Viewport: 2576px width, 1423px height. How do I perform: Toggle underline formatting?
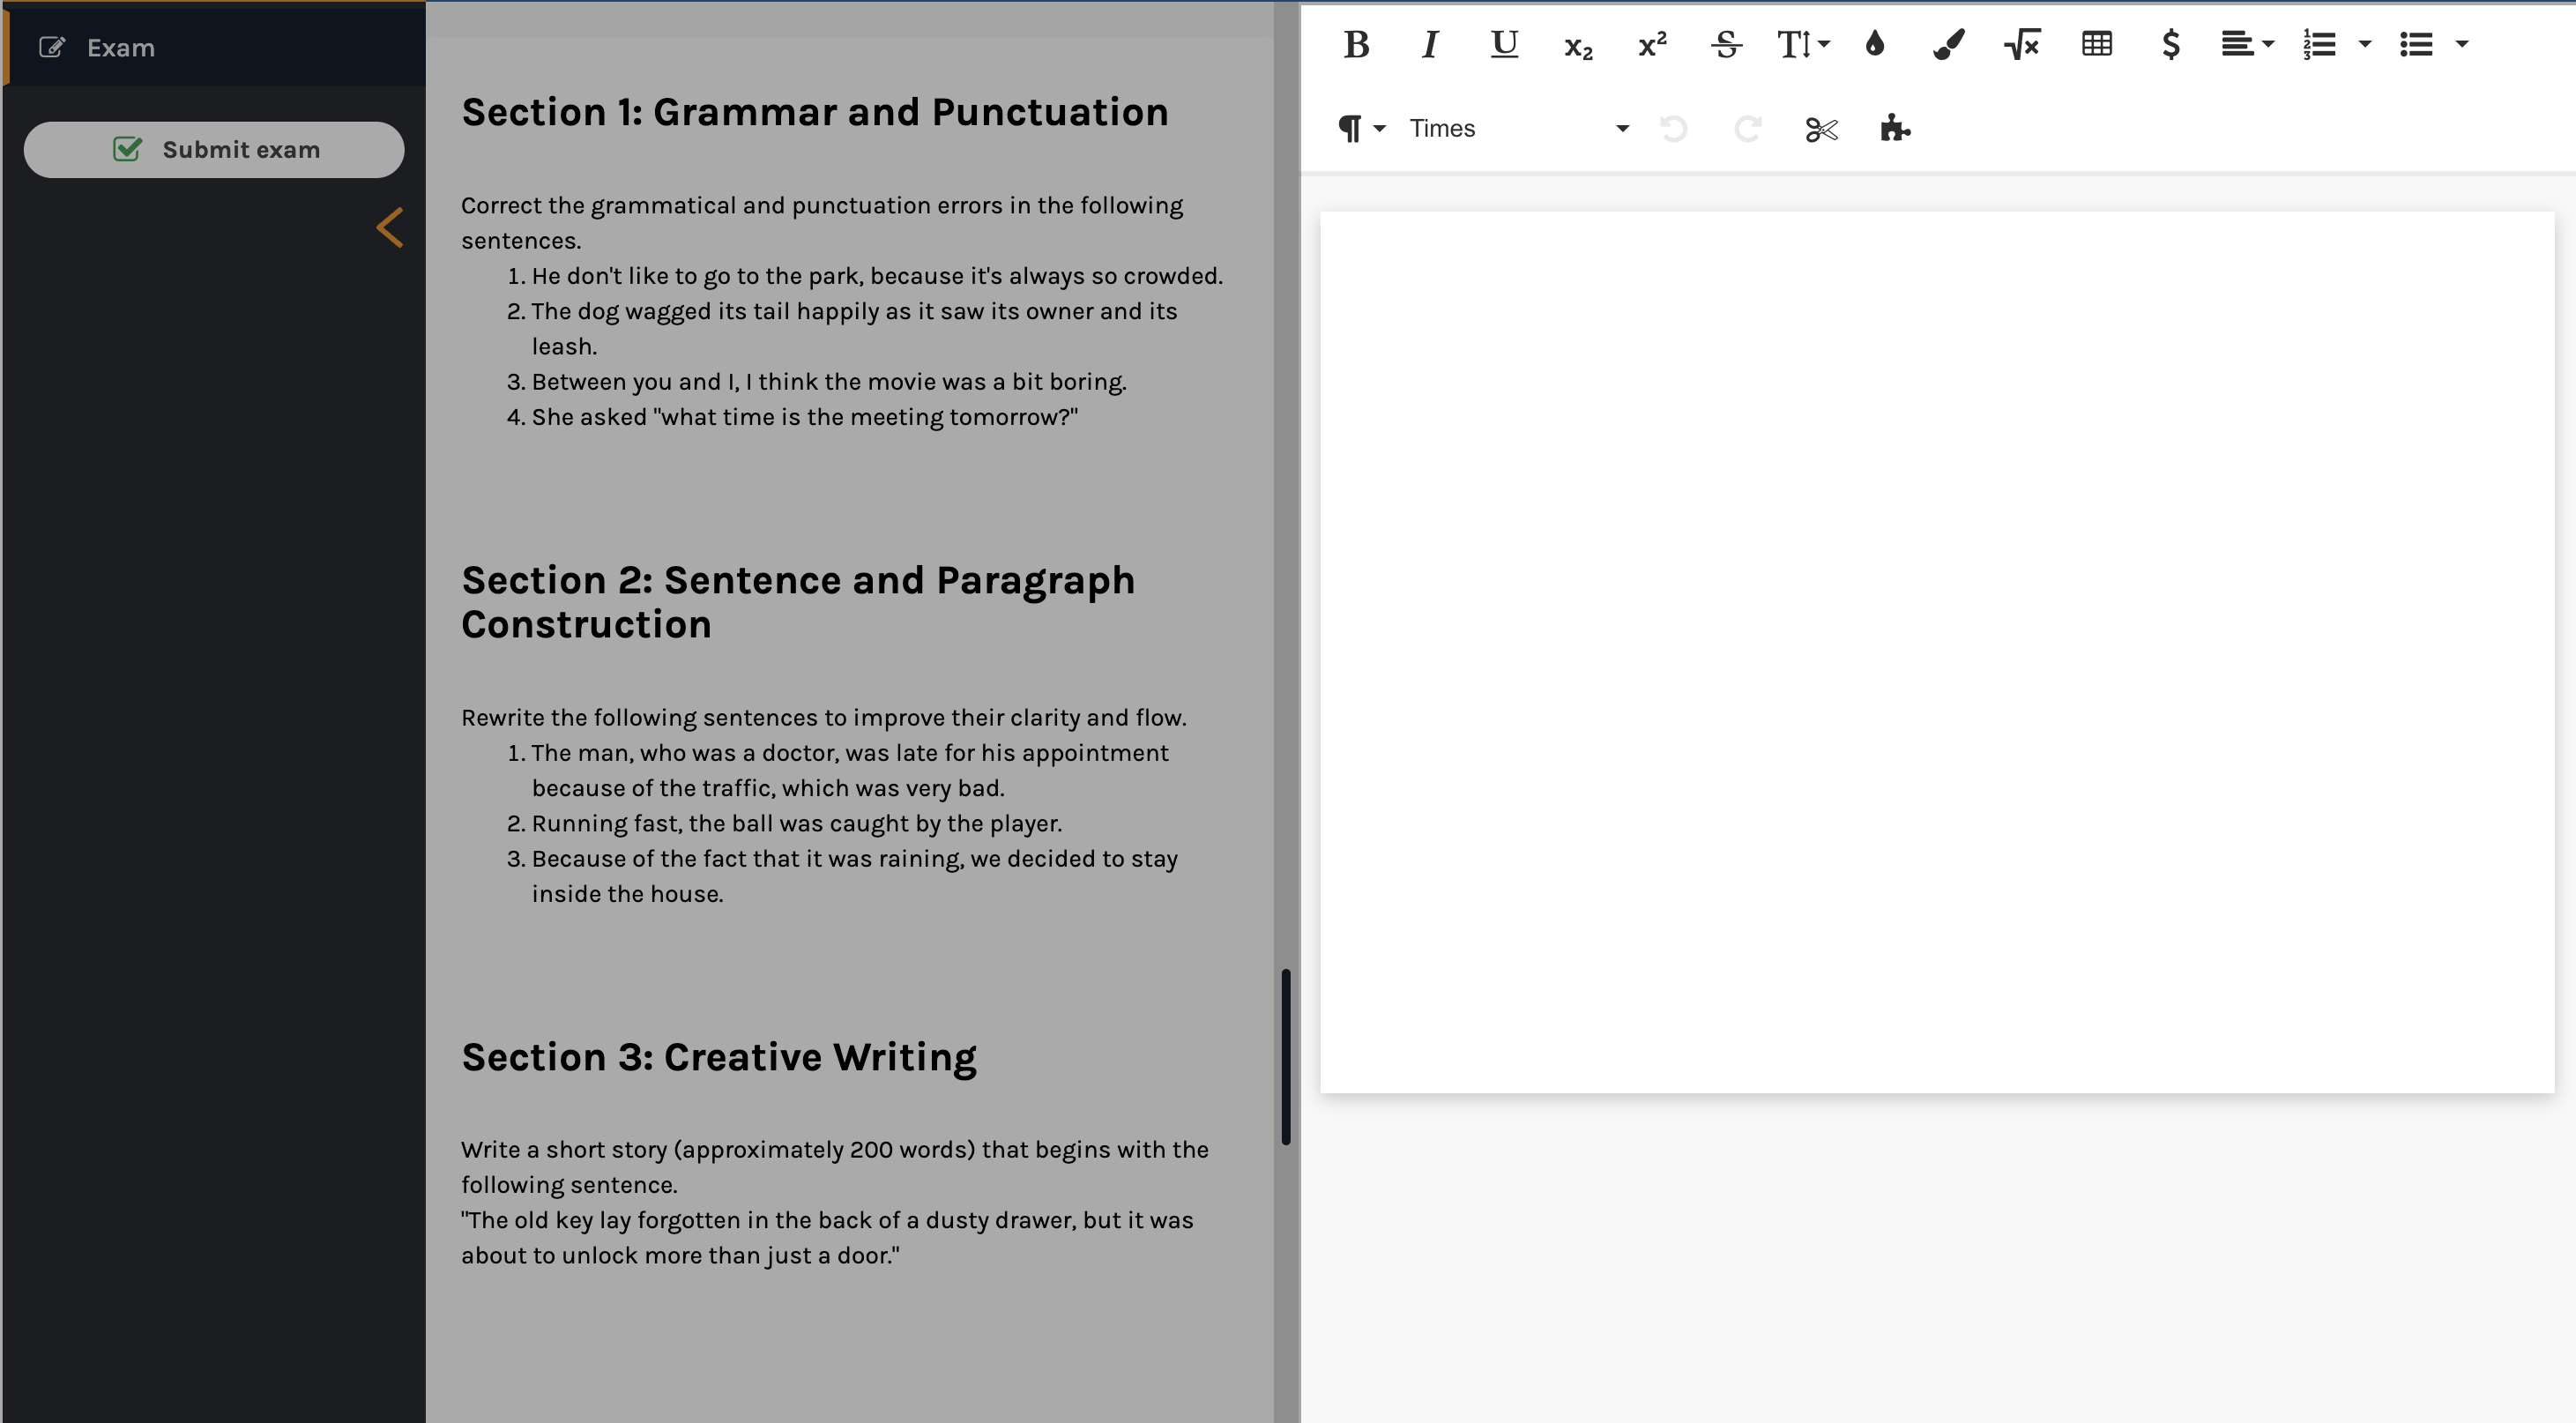pos(1503,45)
